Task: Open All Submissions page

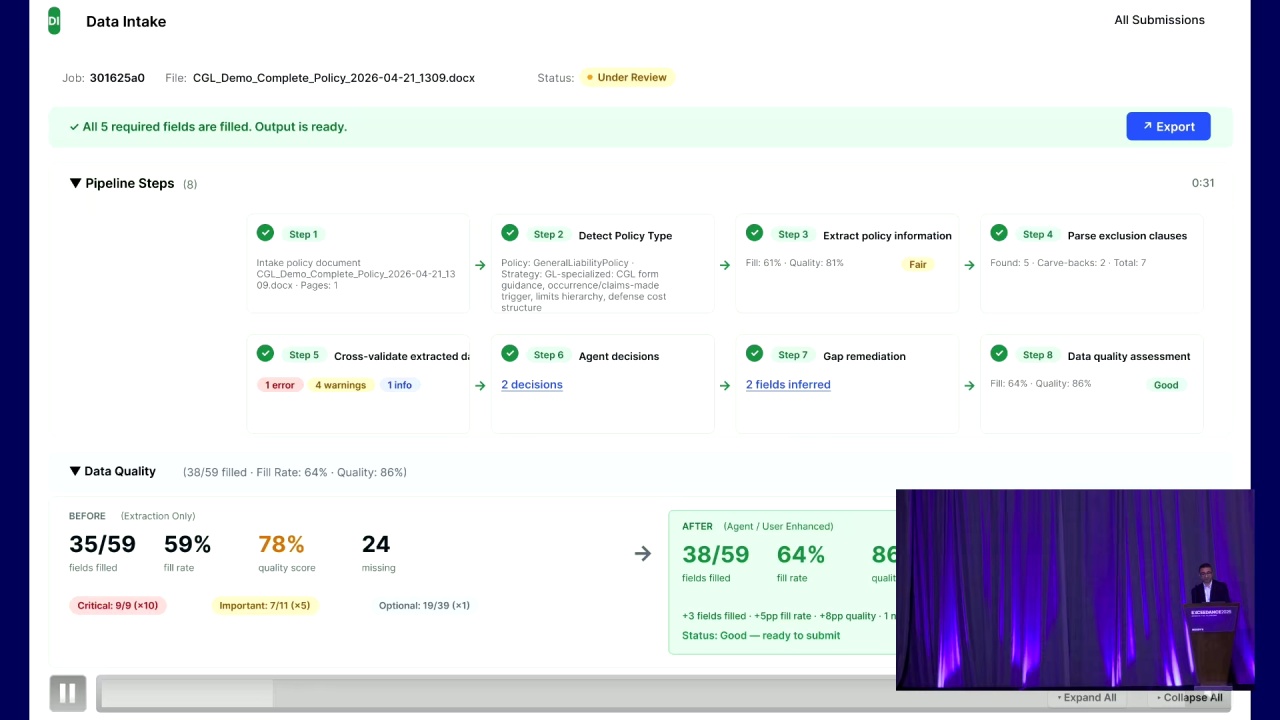Action: [1159, 20]
